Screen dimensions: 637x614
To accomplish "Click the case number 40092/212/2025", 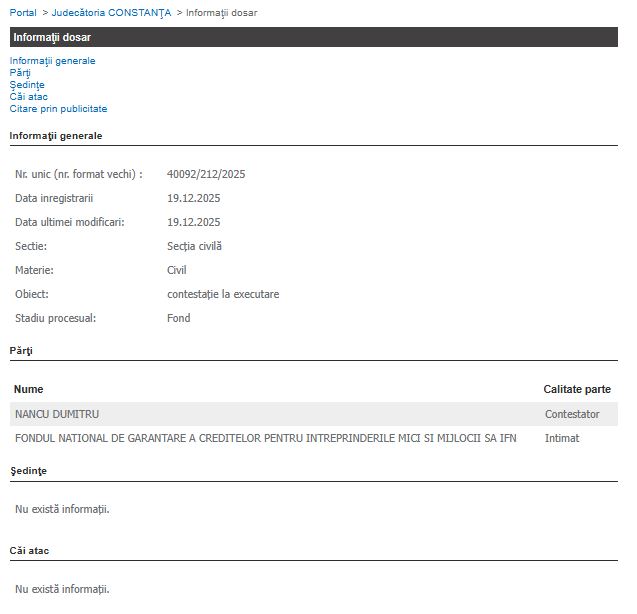I will tap(206, 174).
